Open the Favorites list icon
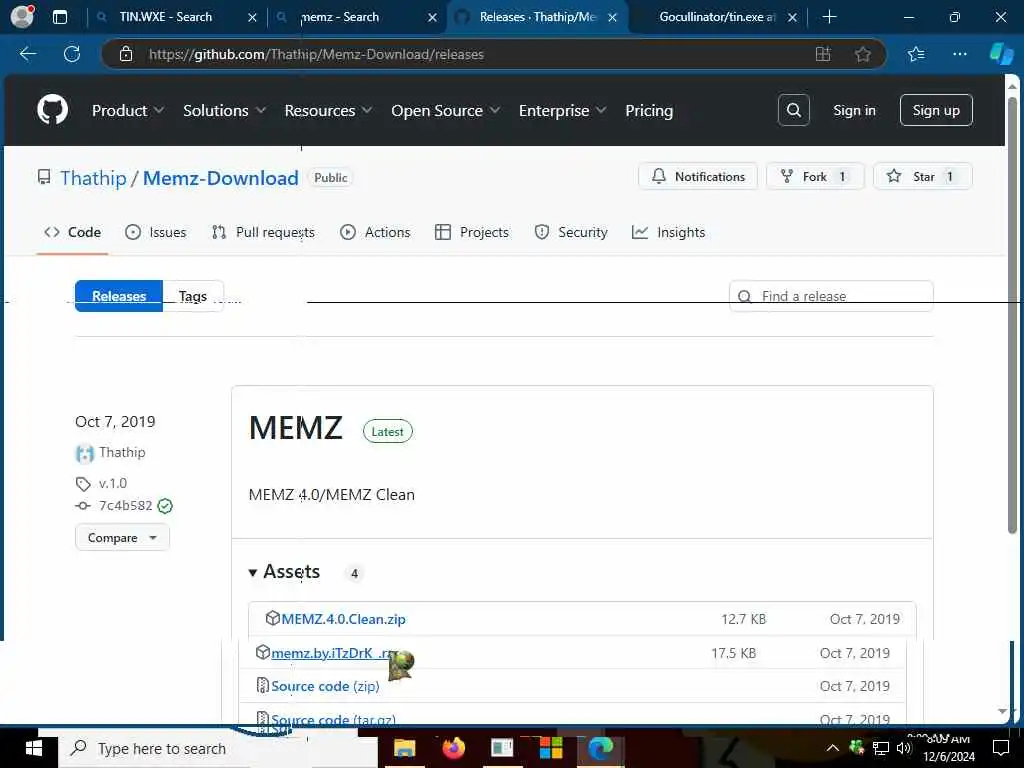Image resolution: width=1024 pixels, height=768 pixels. pyautogui.click(x=916, y=54)
